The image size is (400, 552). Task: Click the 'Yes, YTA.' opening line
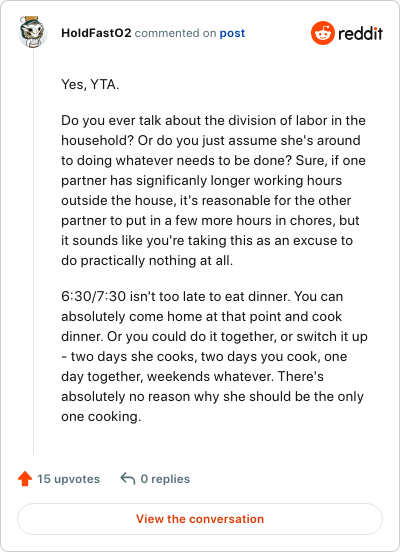[x=90, y=84]
